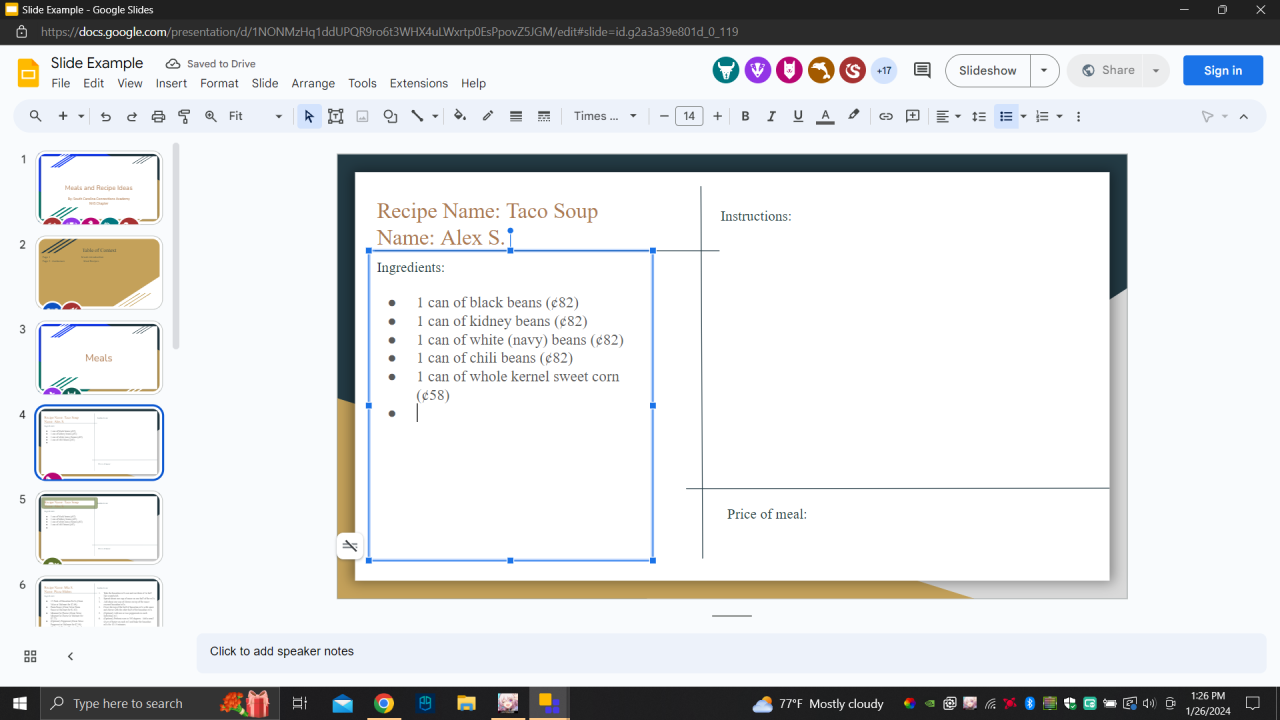Open the Shape tool
The image size is (1280, 720).
click(x=390, y=116)
